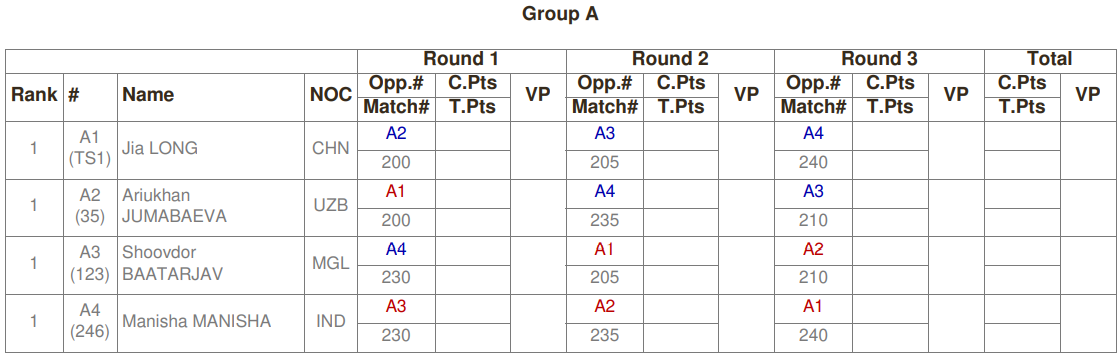Image resolution: width=1120 pixels, height=361 pixels.
Task: Click red opponent A3 in MANISHA's Round 1
Action: tap(396, 307)
